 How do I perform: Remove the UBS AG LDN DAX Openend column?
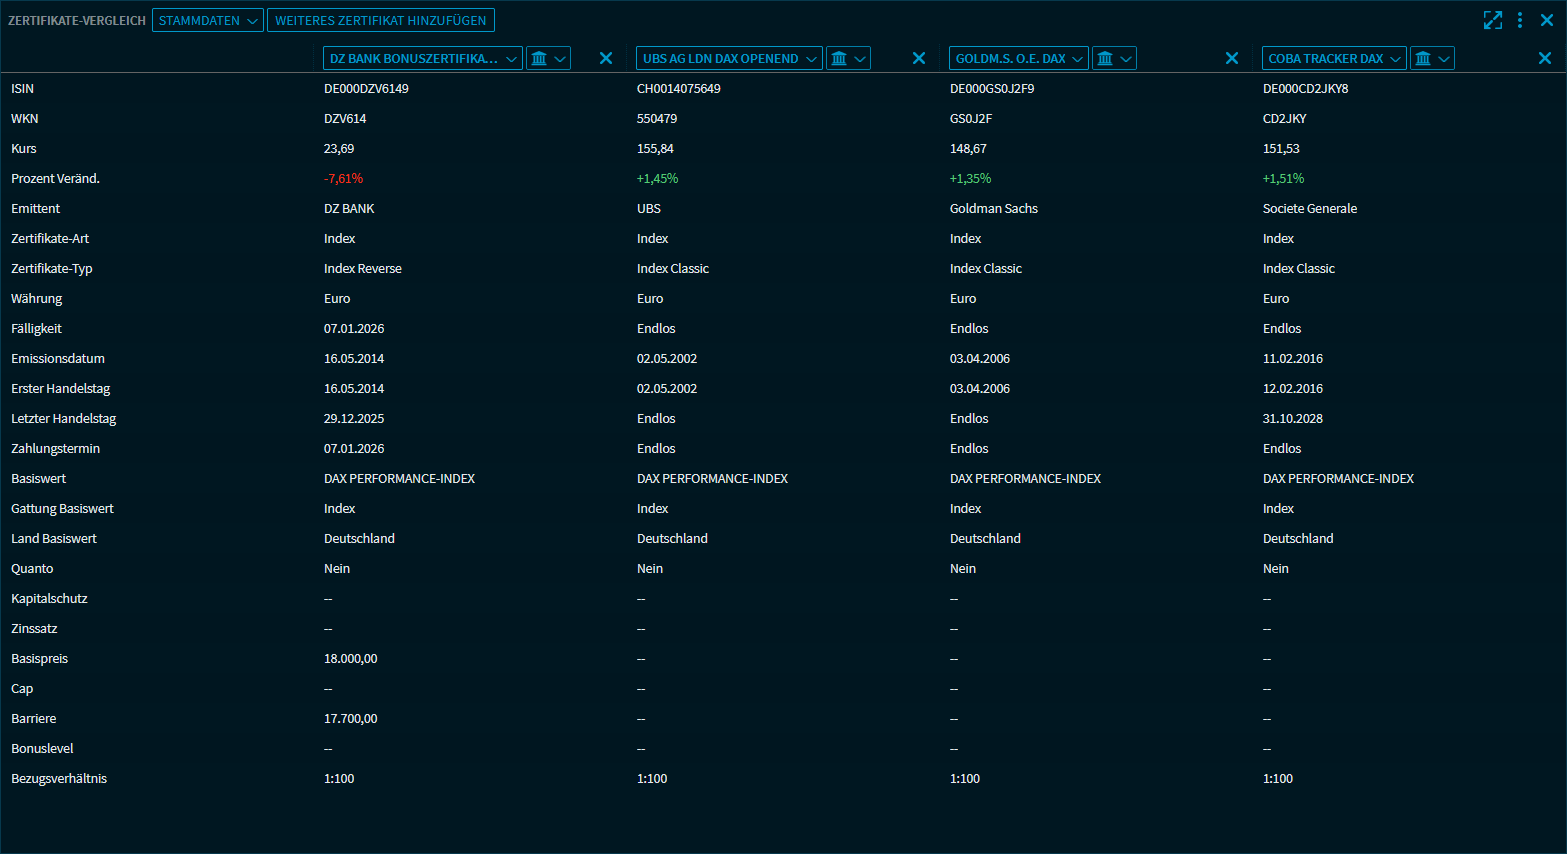(919, 58)
